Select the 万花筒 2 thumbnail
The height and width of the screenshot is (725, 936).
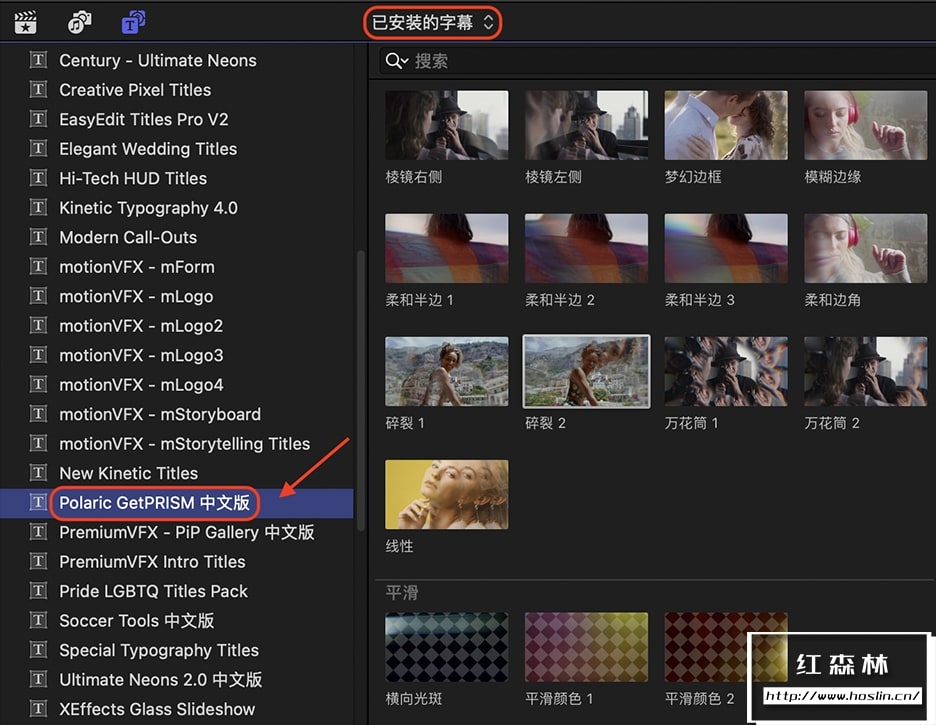coord(866,371)
